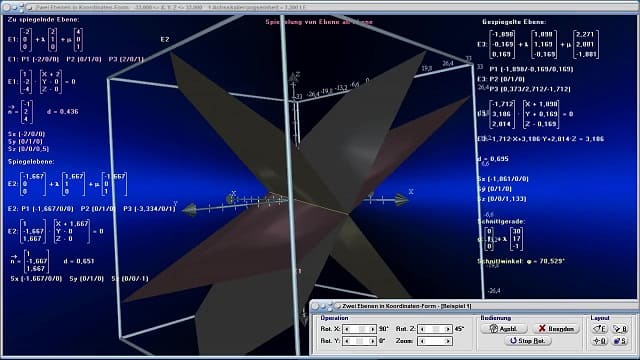Click right arrow of Rot. Z scrollbar
This screenshot has width=640, height=360.
tap(448, 329)
